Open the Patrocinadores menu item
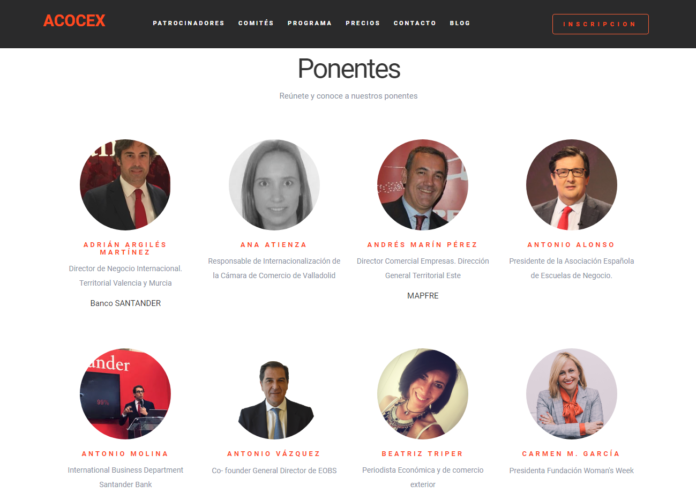This screenshot has height=500, width=696. [x=189, y=23]
